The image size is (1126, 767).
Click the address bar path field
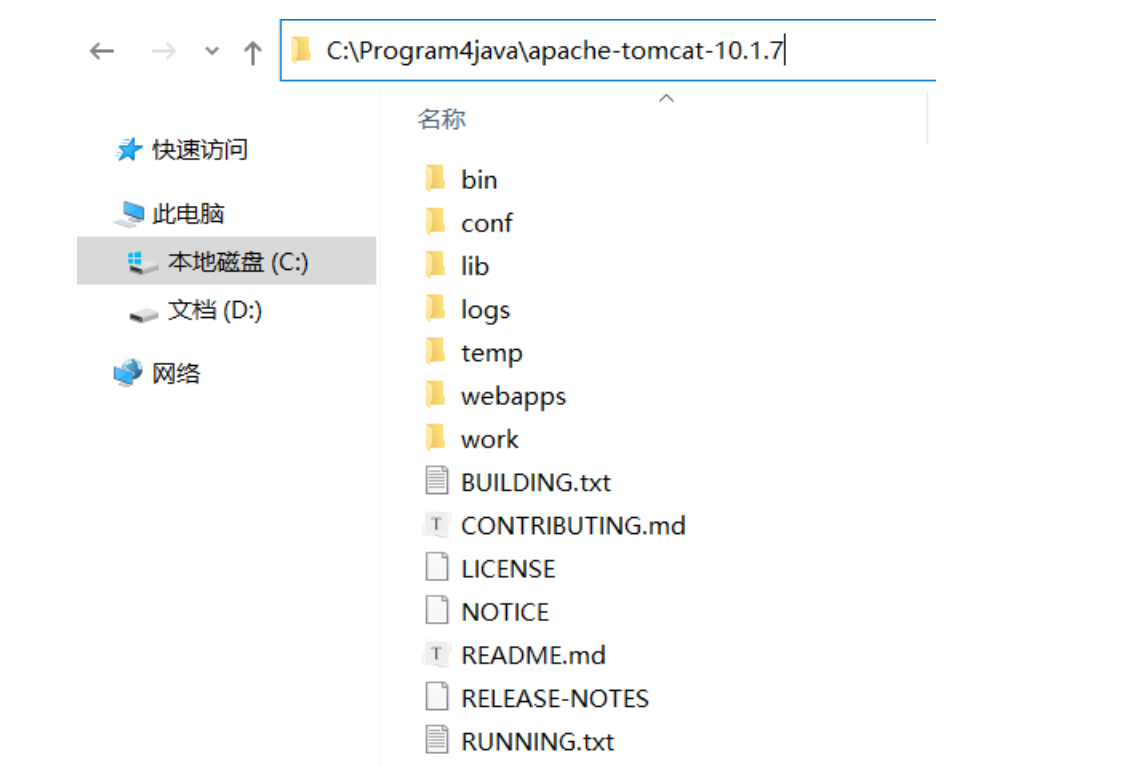tap(608, 50)
